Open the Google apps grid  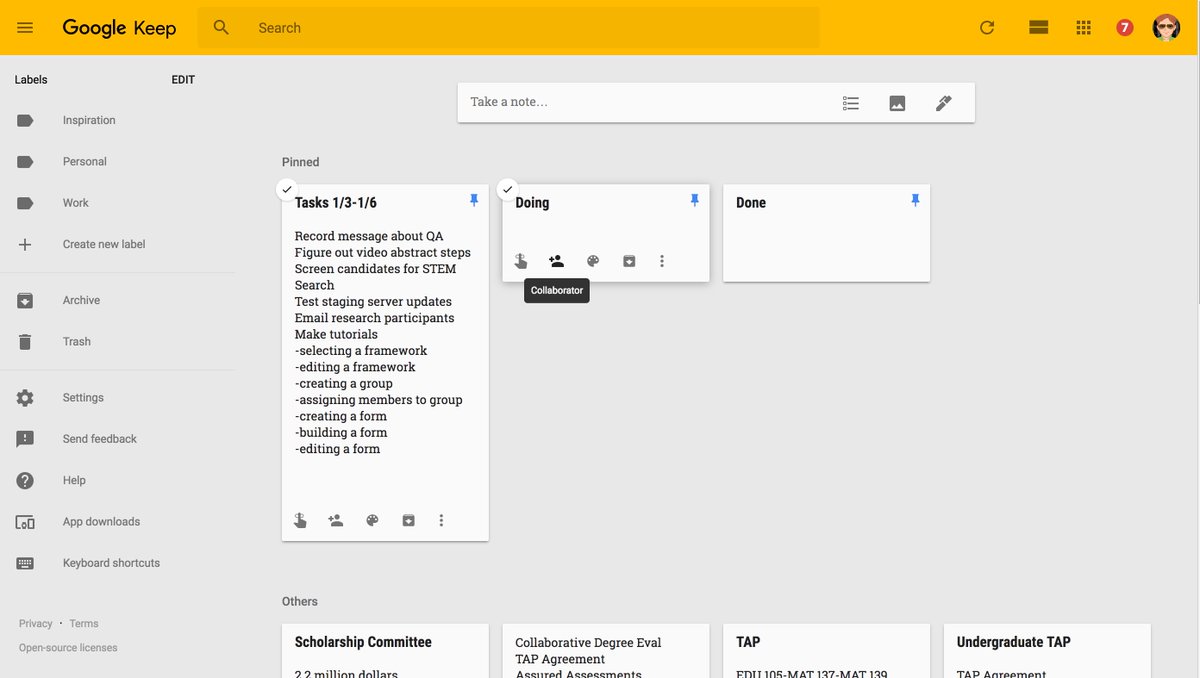click(1083, 28)
